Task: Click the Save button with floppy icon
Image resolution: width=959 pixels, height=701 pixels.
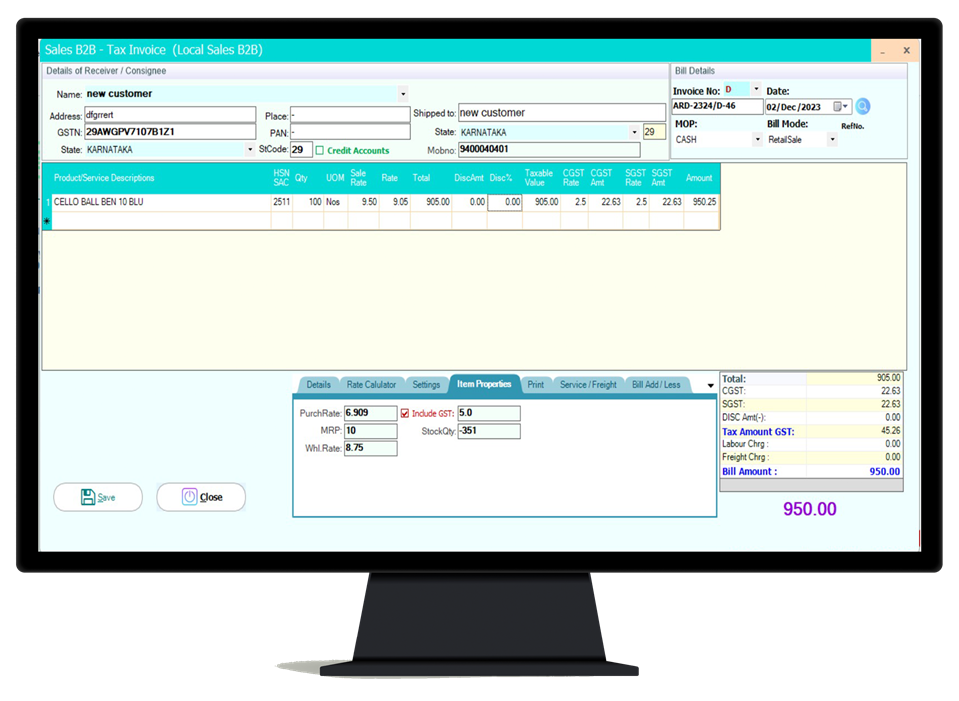Action: pos(98,497)
